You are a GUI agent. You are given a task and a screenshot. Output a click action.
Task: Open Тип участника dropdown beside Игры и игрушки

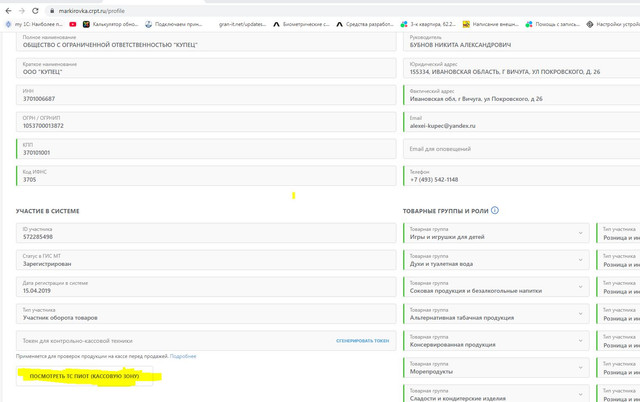click(x=618, y=233)
